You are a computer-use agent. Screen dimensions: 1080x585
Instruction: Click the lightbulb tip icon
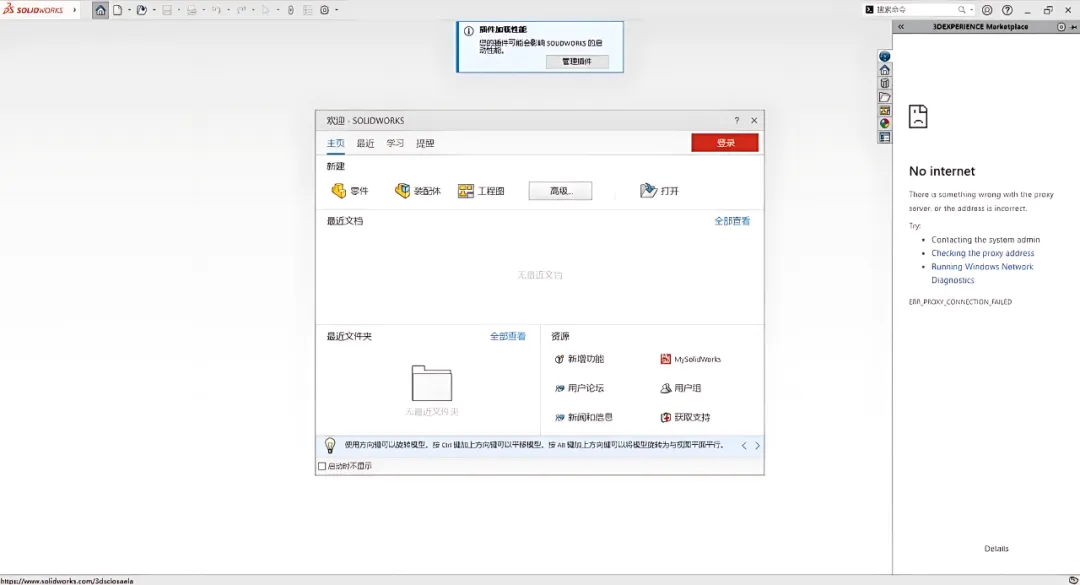330,446
